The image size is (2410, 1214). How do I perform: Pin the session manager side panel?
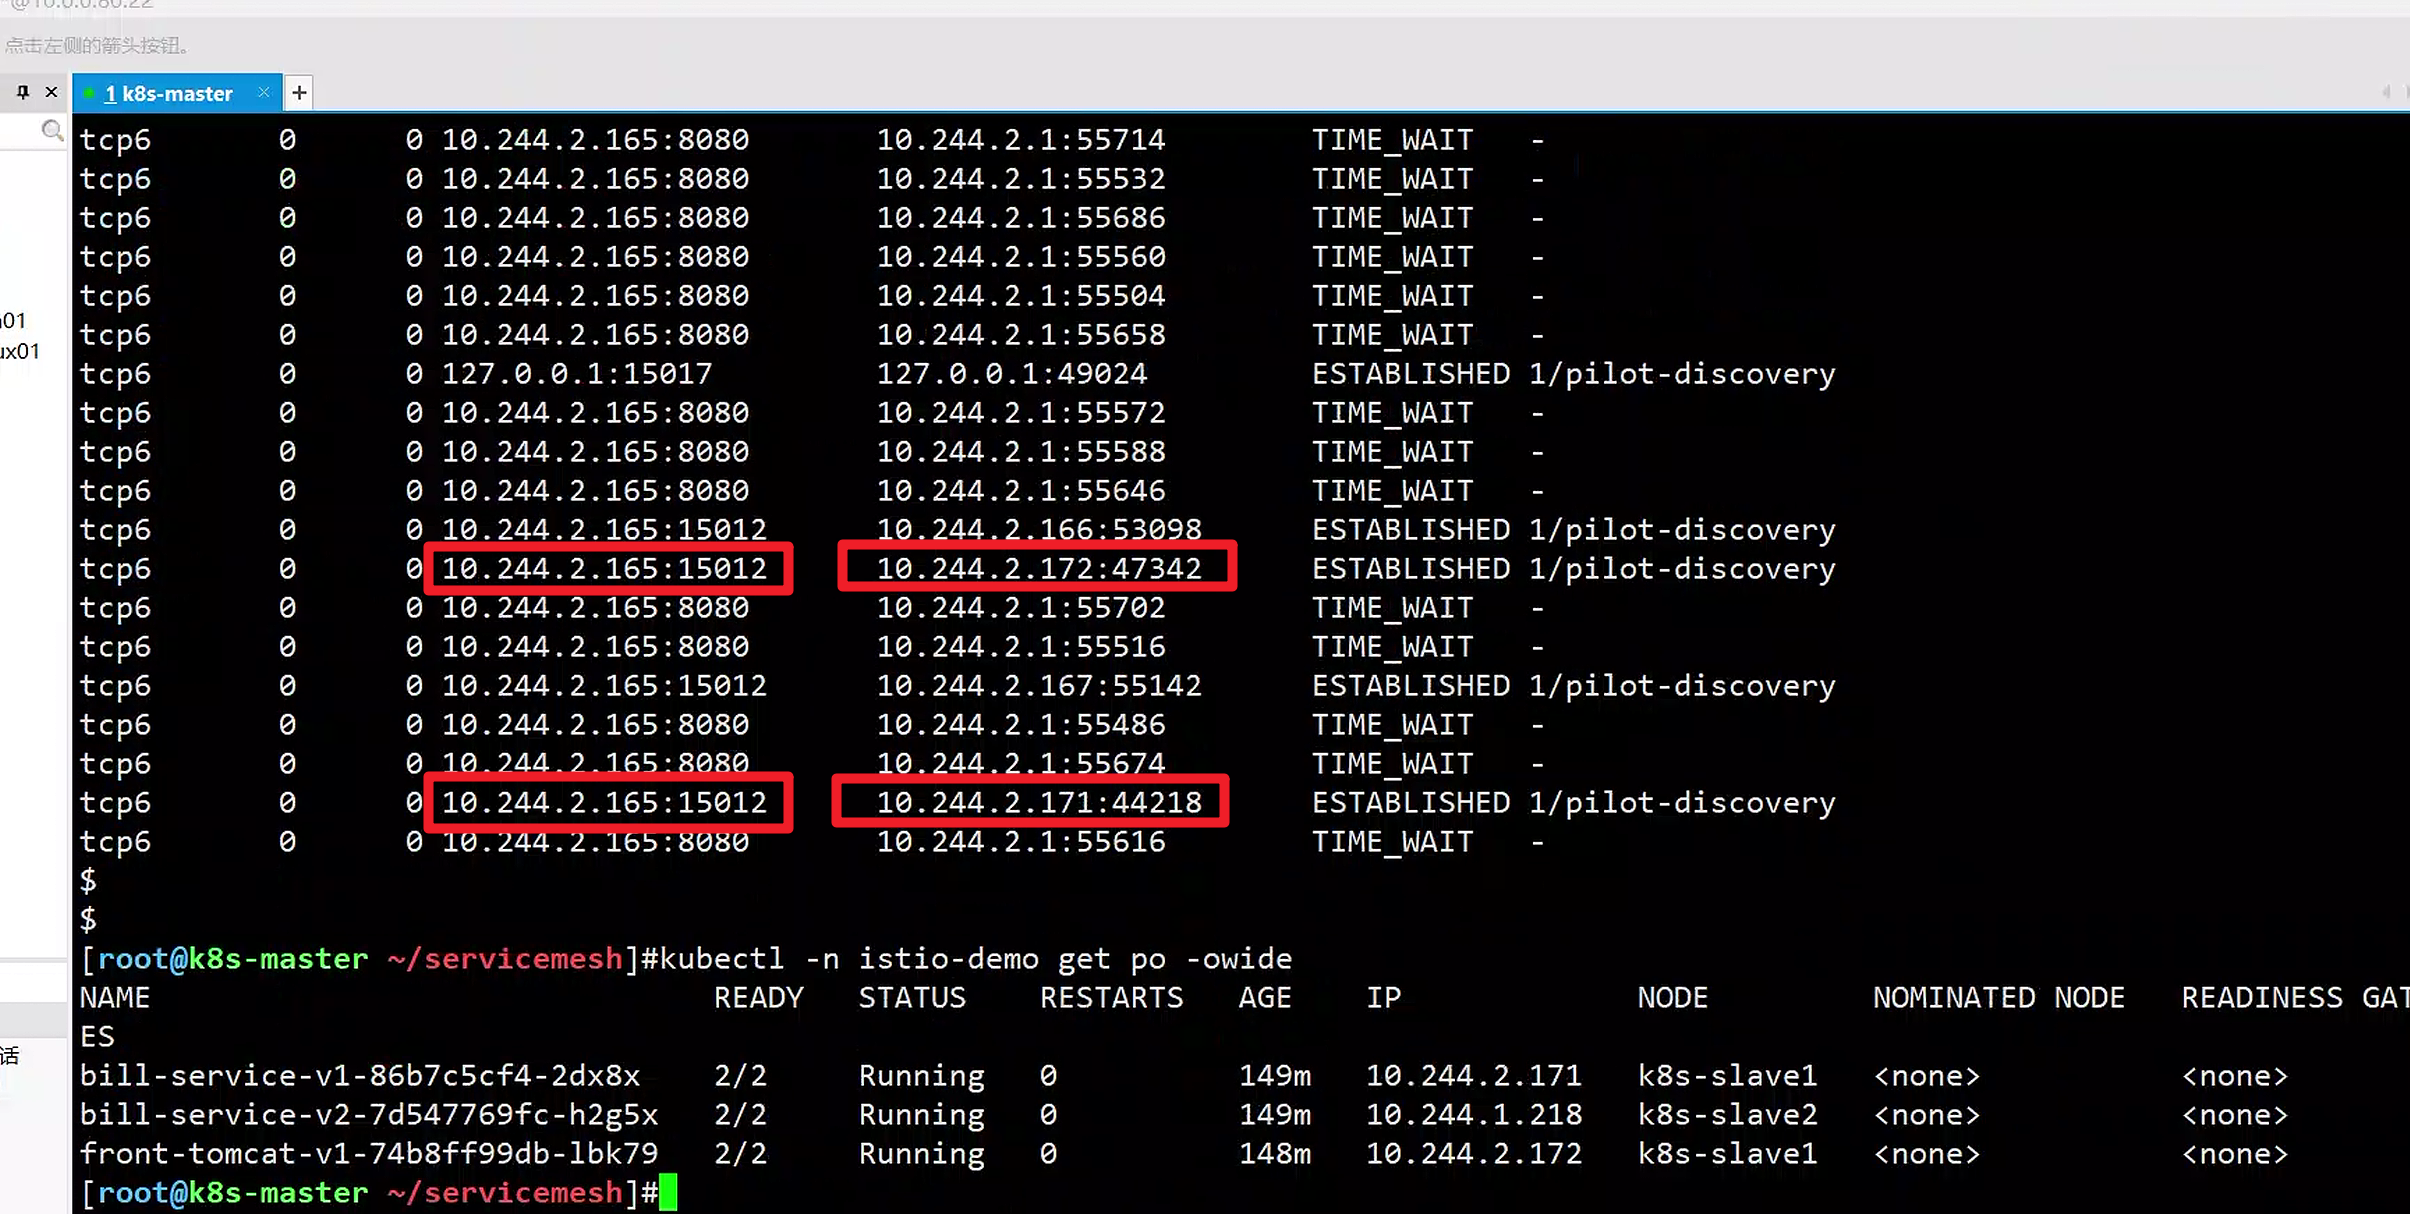(x=22, y=92)
